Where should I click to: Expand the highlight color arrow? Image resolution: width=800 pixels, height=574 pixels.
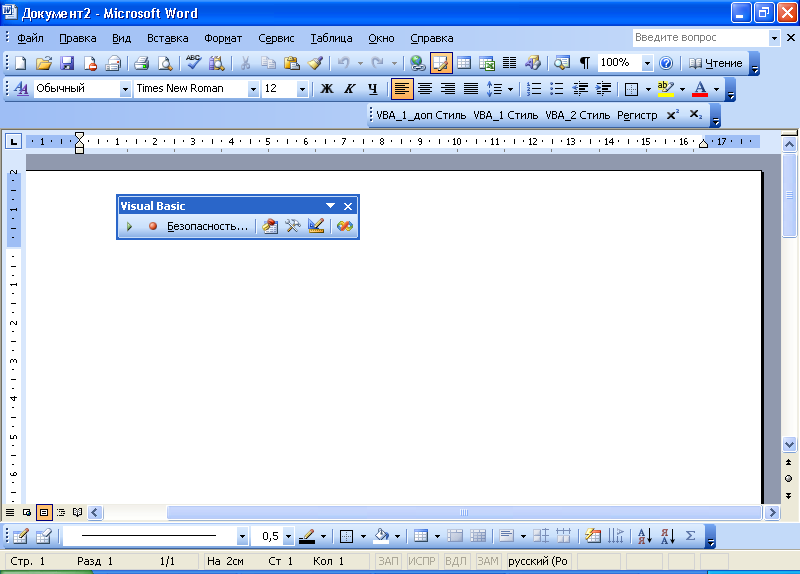pyautogui.click(x=682, y=89)
